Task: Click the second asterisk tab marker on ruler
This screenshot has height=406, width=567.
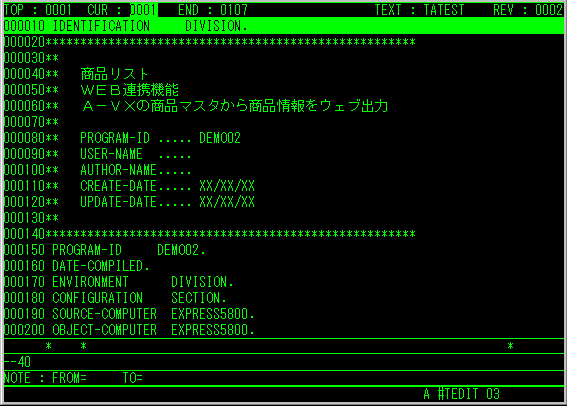Action: [x=84, y=346]
